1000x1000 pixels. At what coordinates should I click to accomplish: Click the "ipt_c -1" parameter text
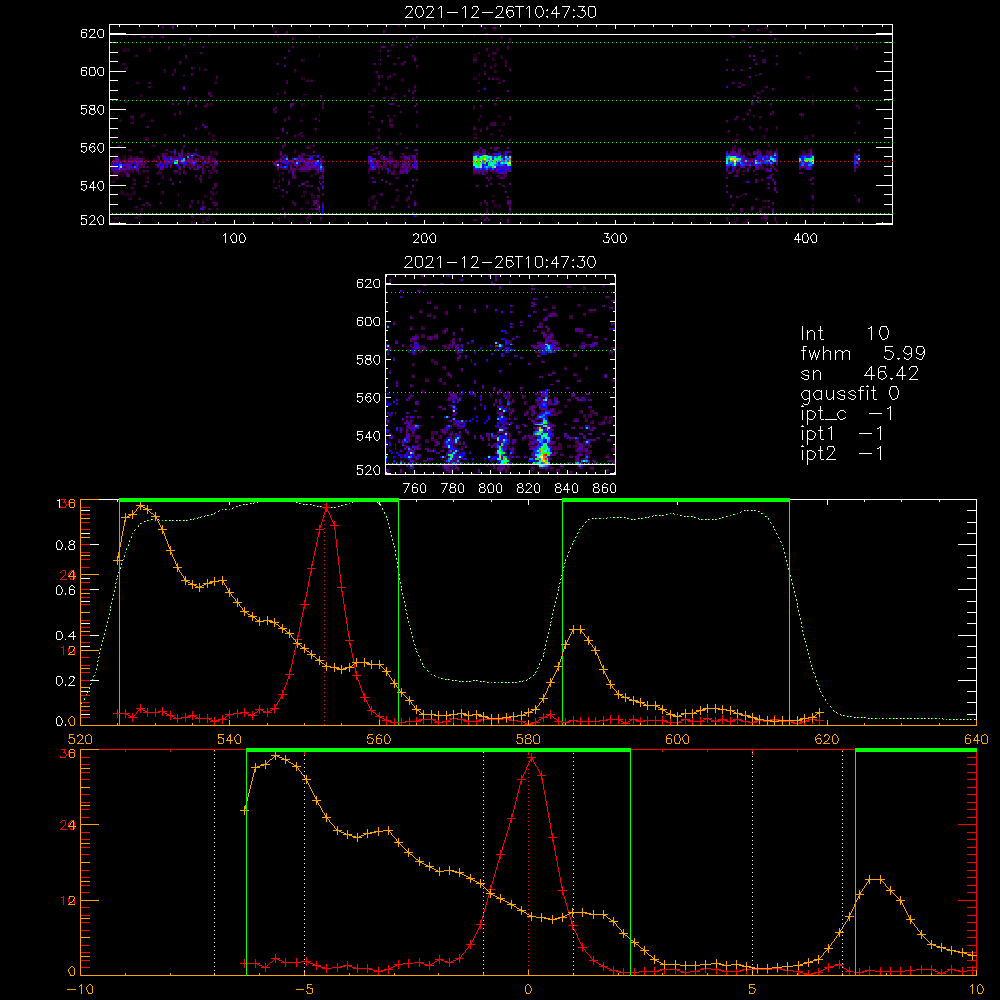pyautogui.click(x=847, y=414)
